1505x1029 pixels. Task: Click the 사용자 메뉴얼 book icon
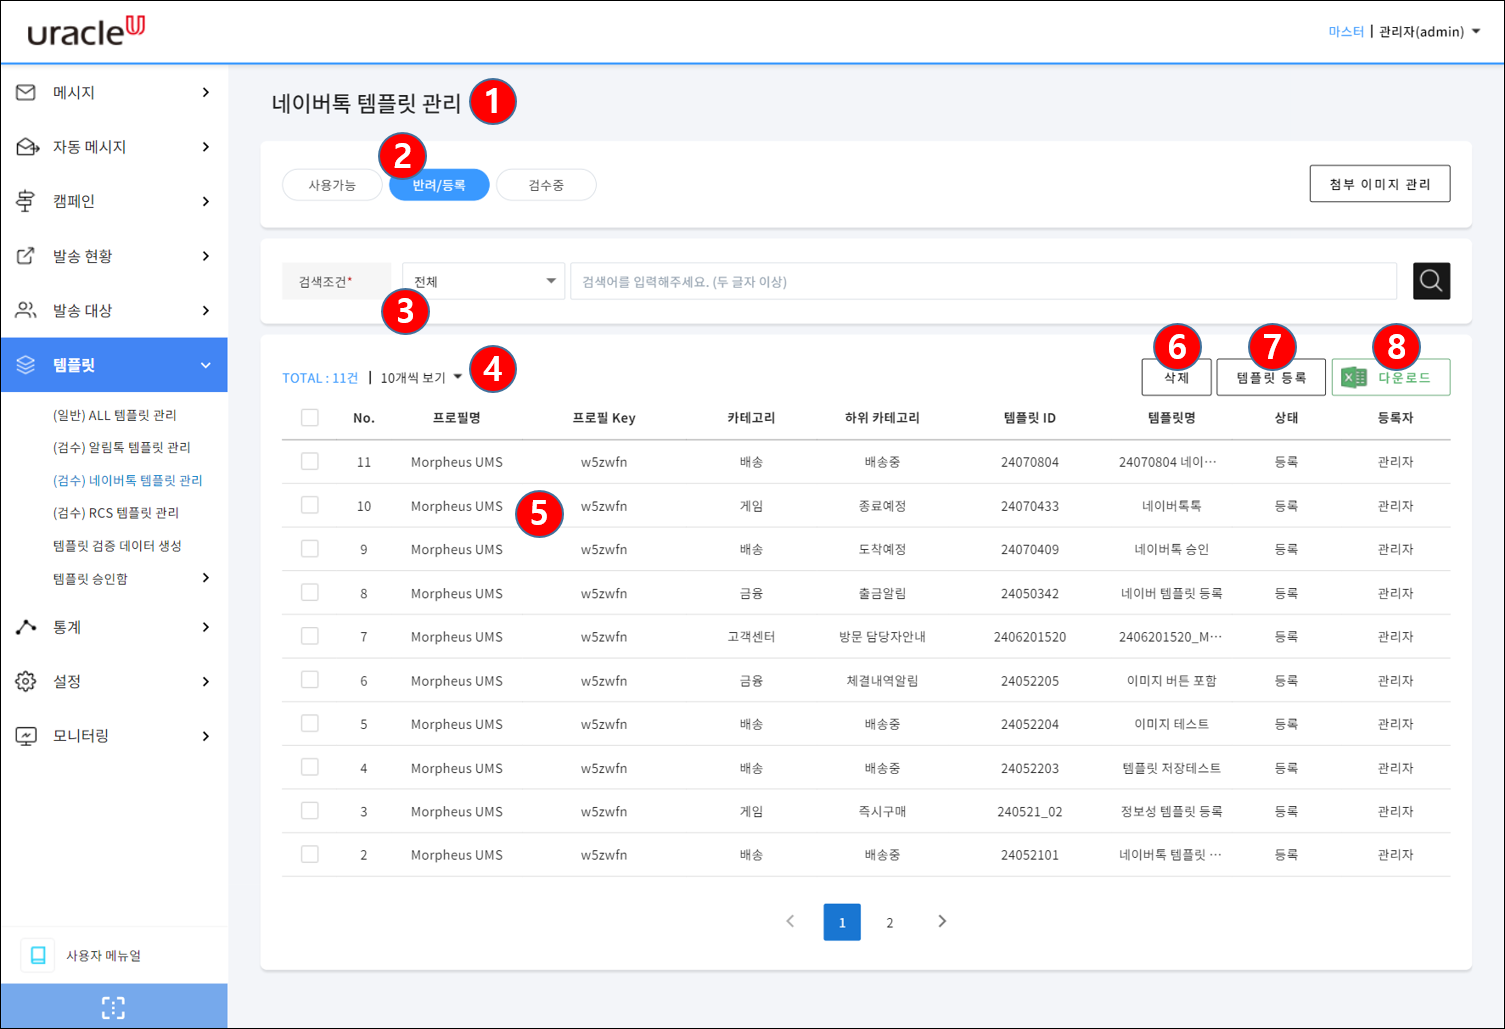38,955
